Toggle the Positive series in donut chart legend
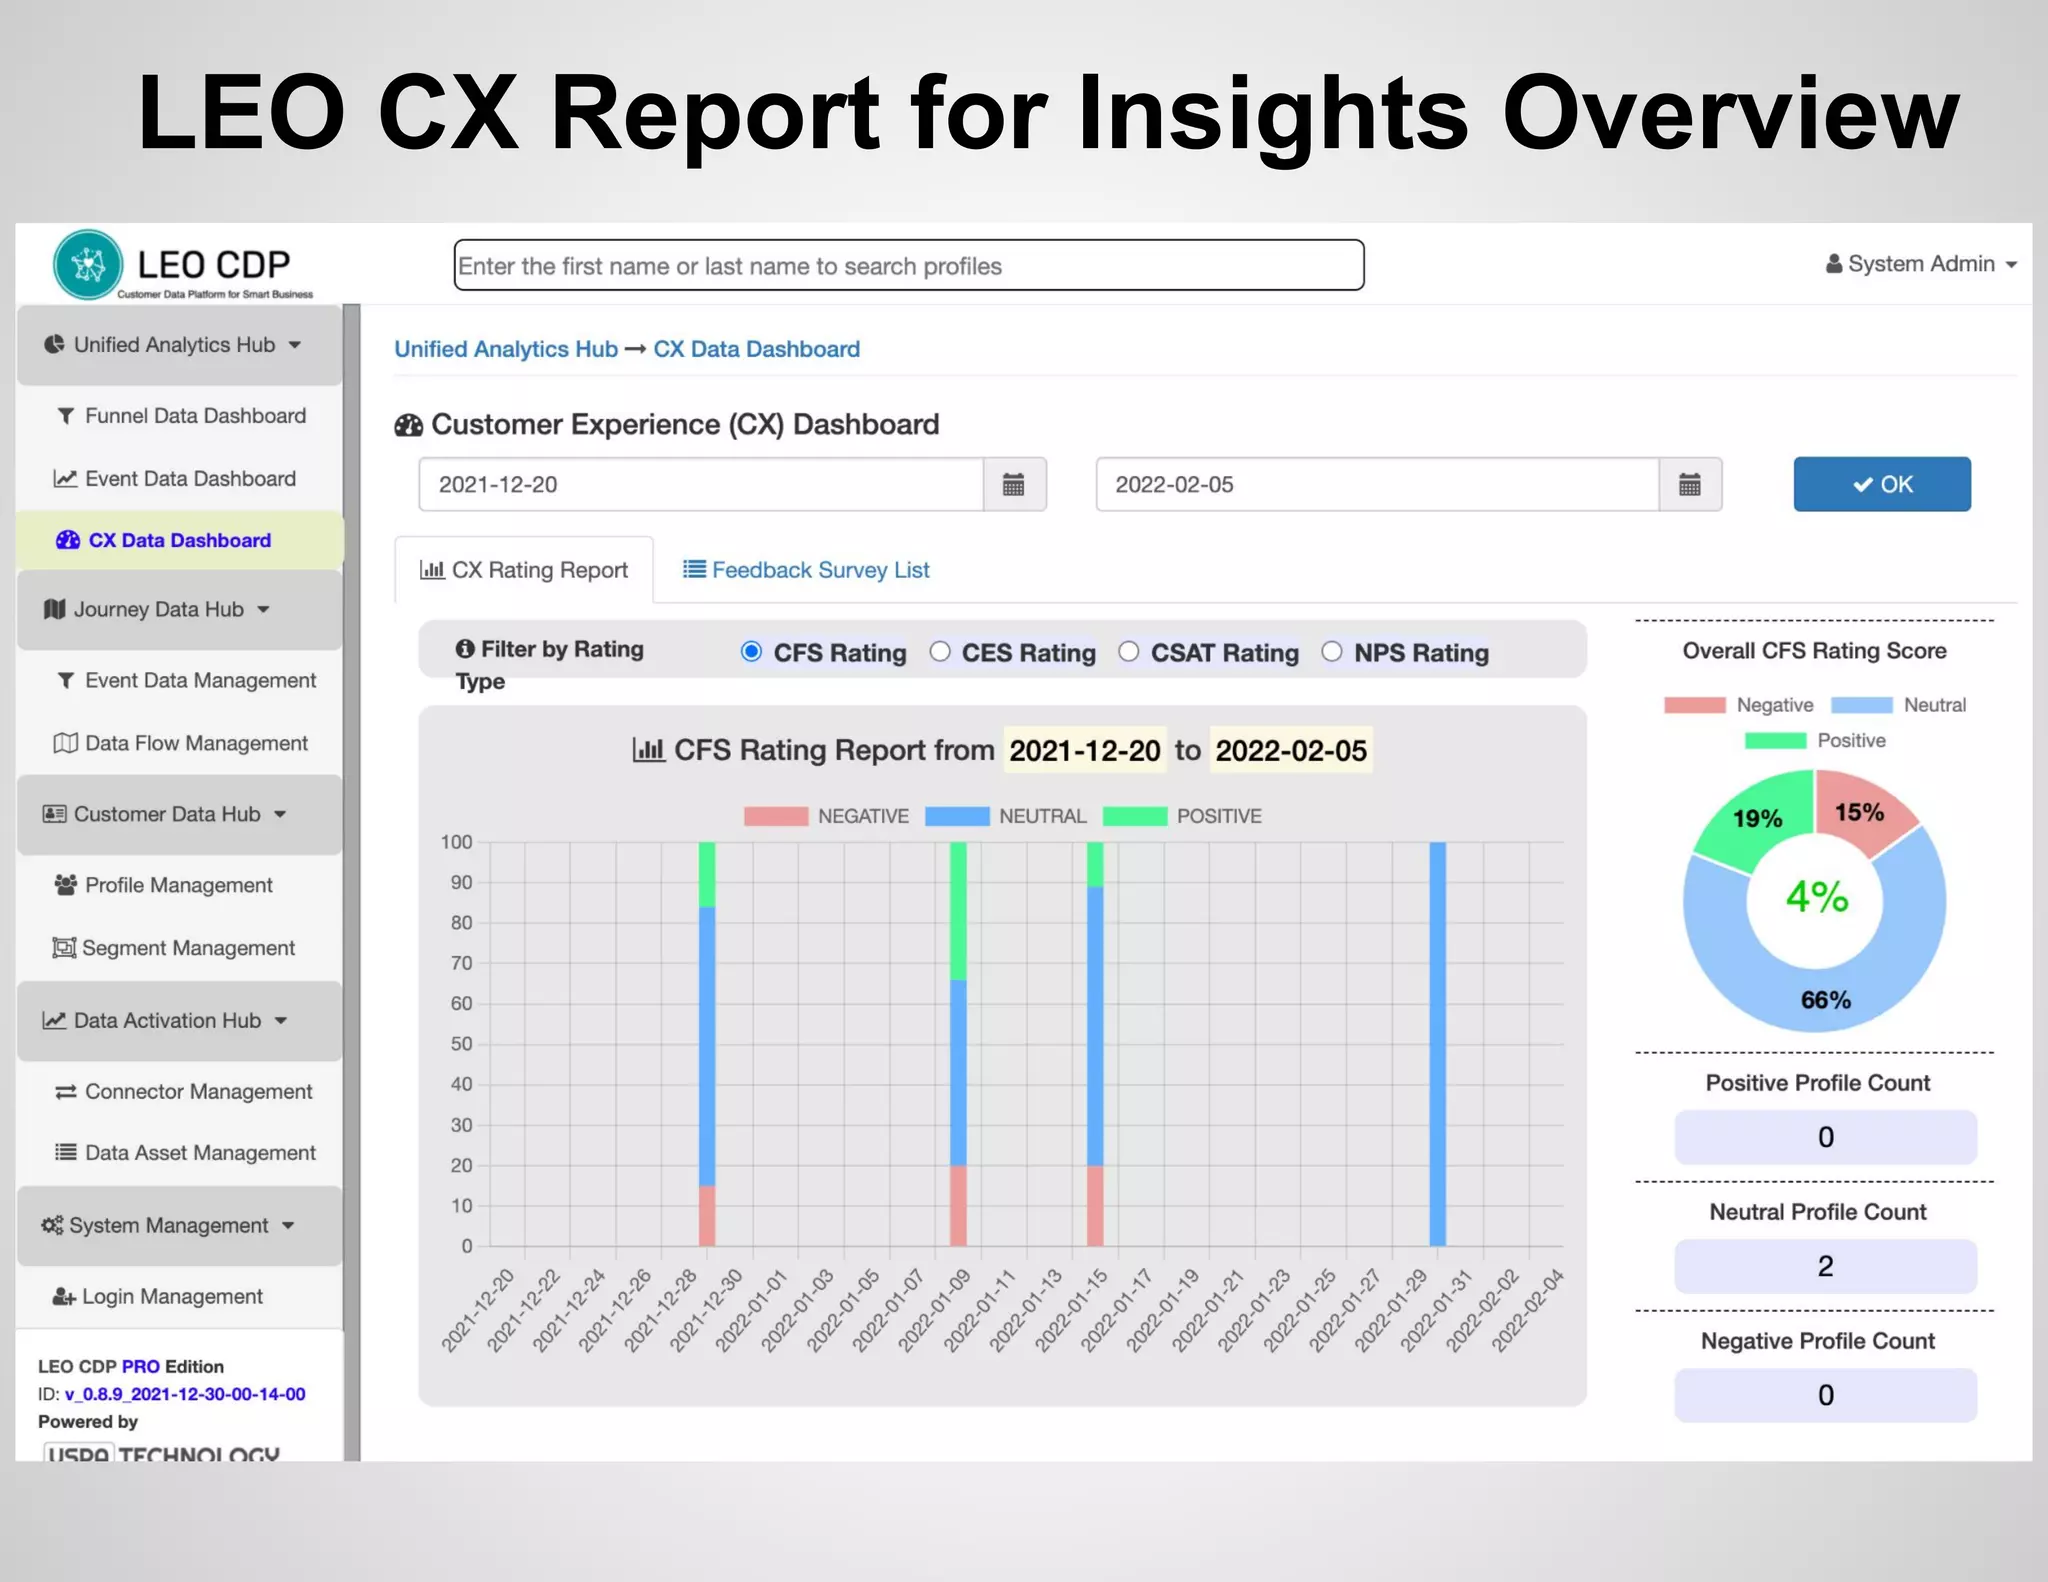 tap(1816, 741)
